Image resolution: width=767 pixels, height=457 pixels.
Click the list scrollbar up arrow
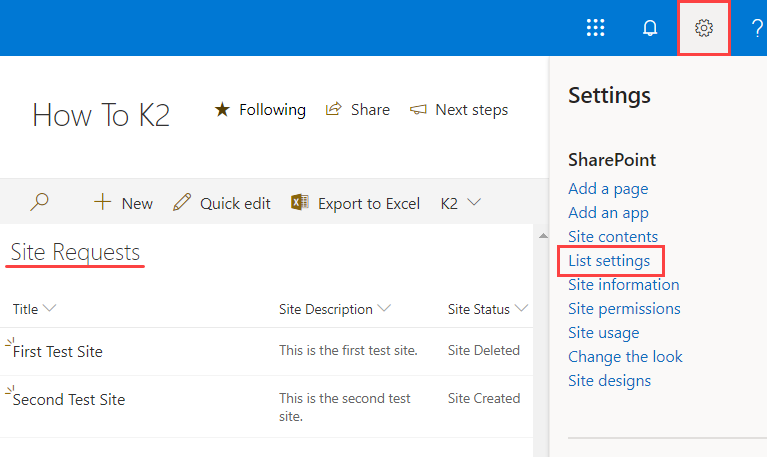[x=543, y=236]
